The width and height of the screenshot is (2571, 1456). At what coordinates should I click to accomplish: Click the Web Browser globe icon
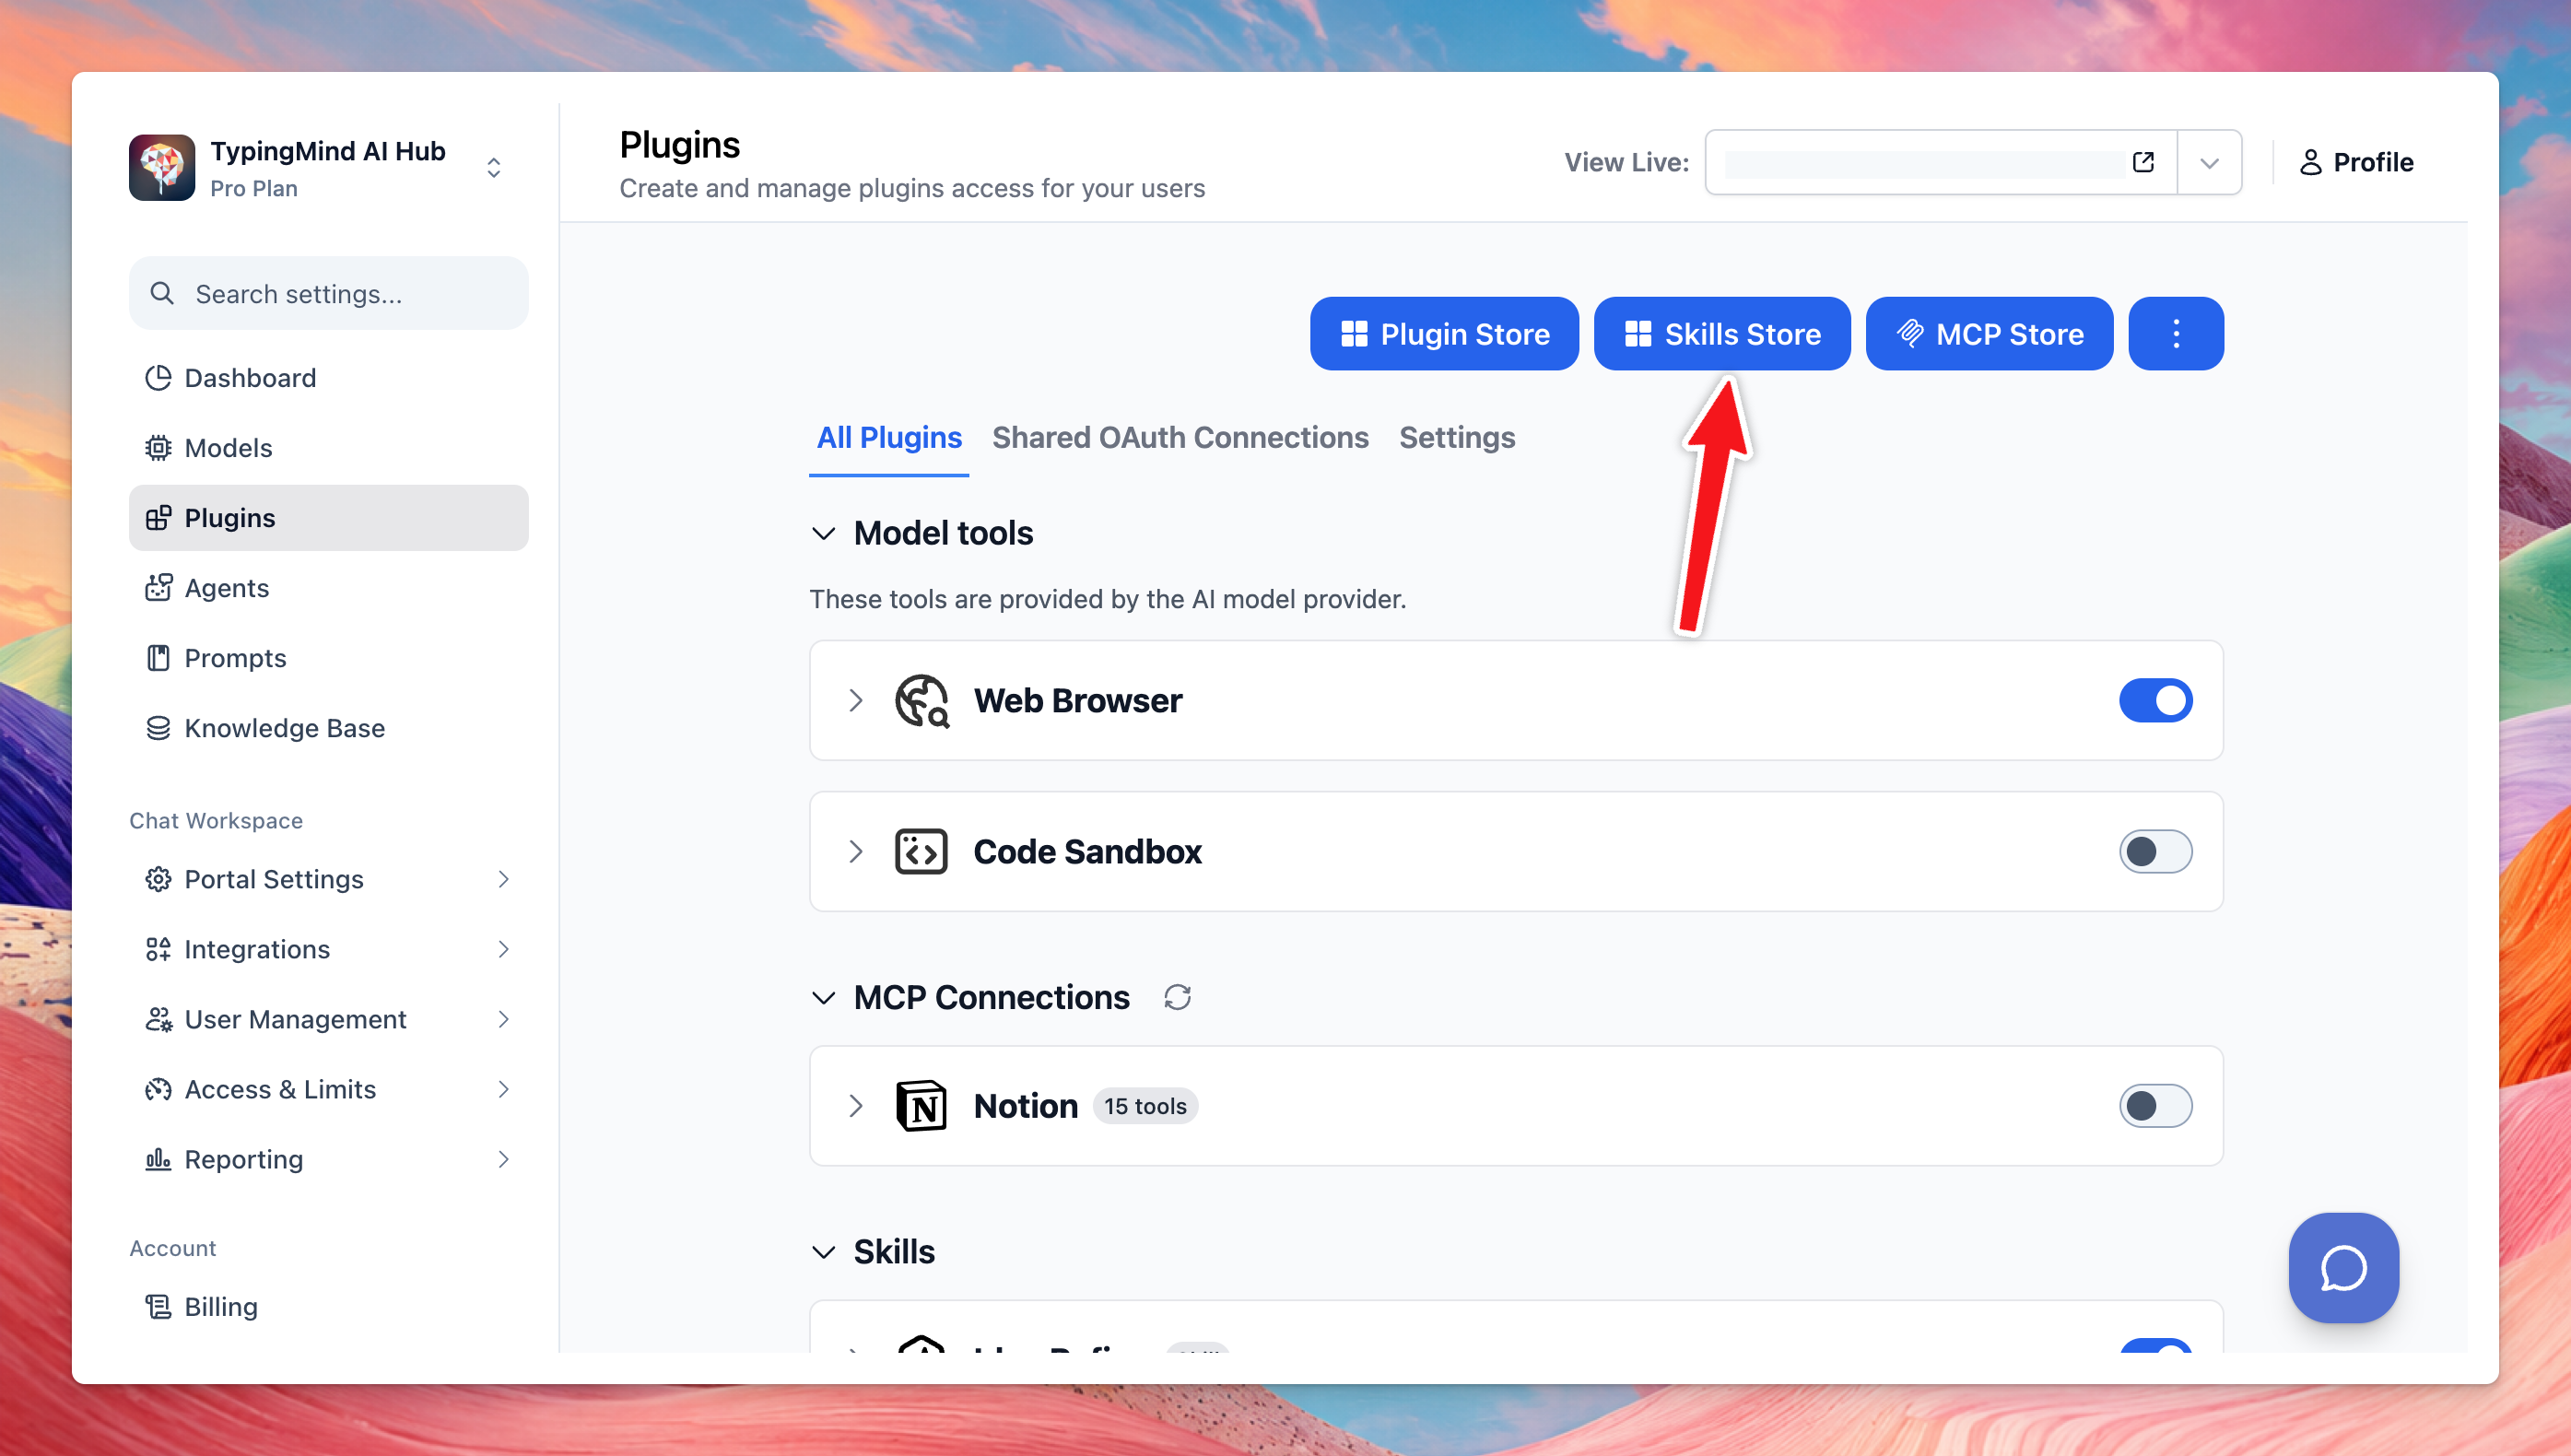(x=921, y=700)
